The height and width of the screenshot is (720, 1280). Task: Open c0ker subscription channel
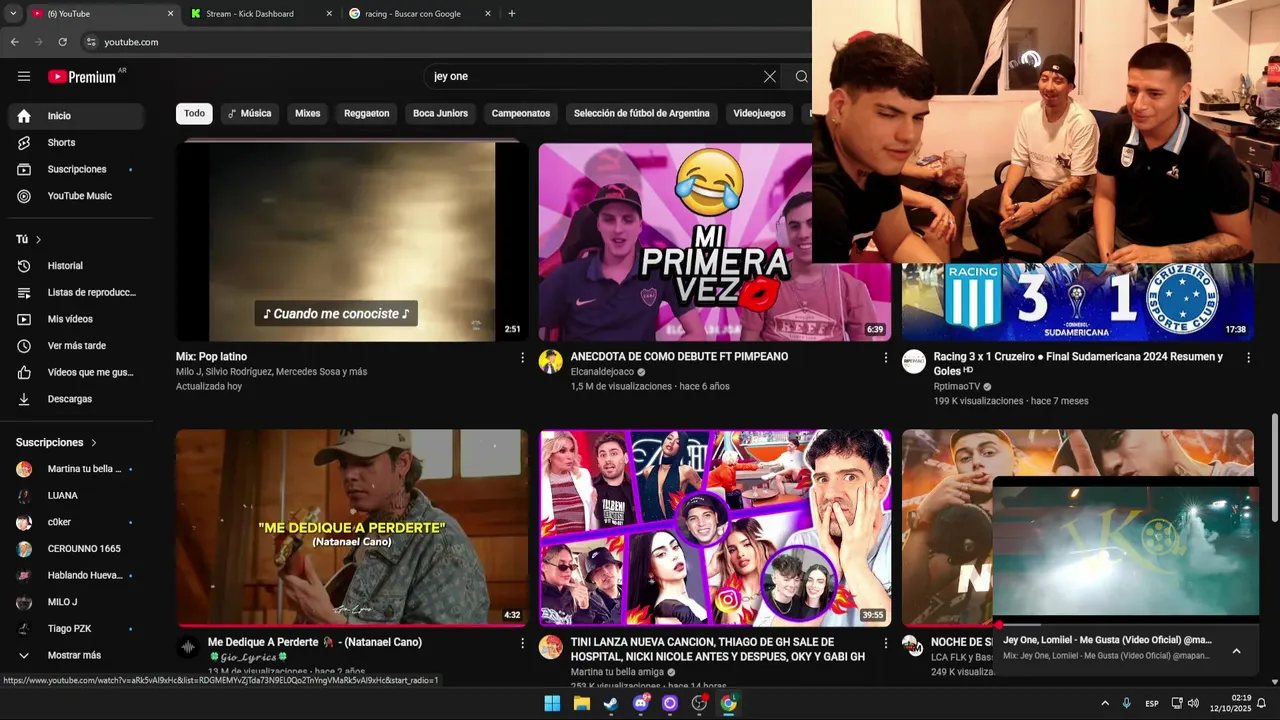click(76, 522)
